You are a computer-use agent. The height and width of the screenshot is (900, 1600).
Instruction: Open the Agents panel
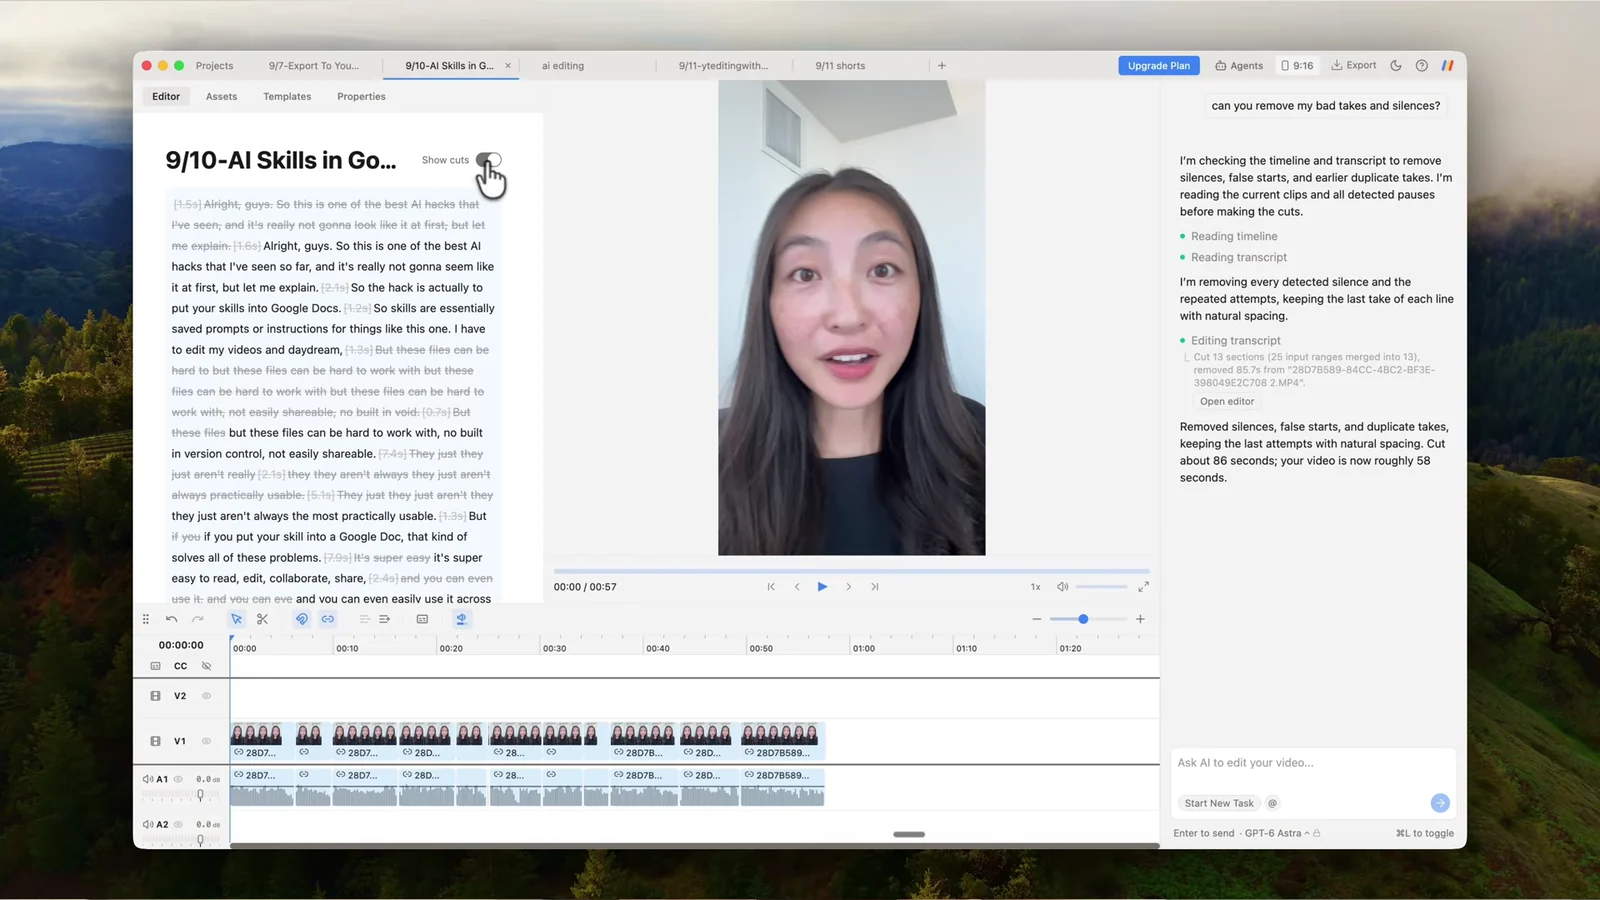point(1239,66)
